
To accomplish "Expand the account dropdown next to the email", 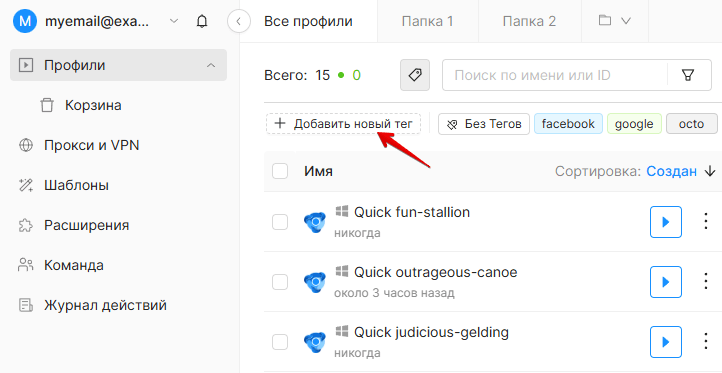I will (174, 21).
